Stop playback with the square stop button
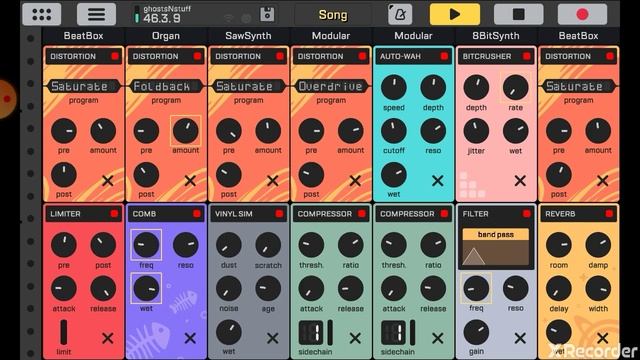Viewport: 640px width, 360px height. (x=518, y=14)
